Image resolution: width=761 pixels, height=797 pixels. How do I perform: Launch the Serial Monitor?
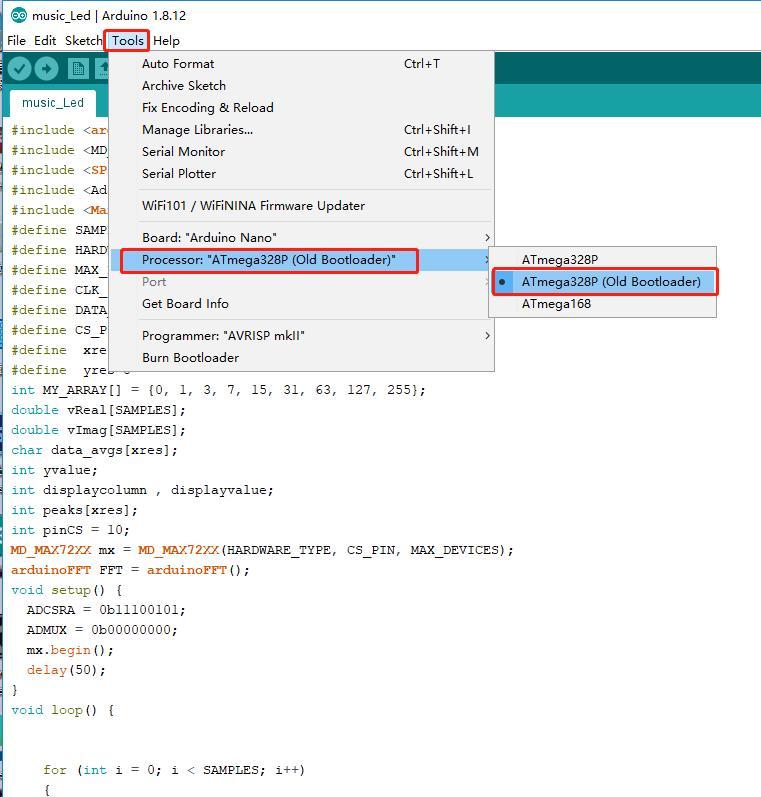301,151
